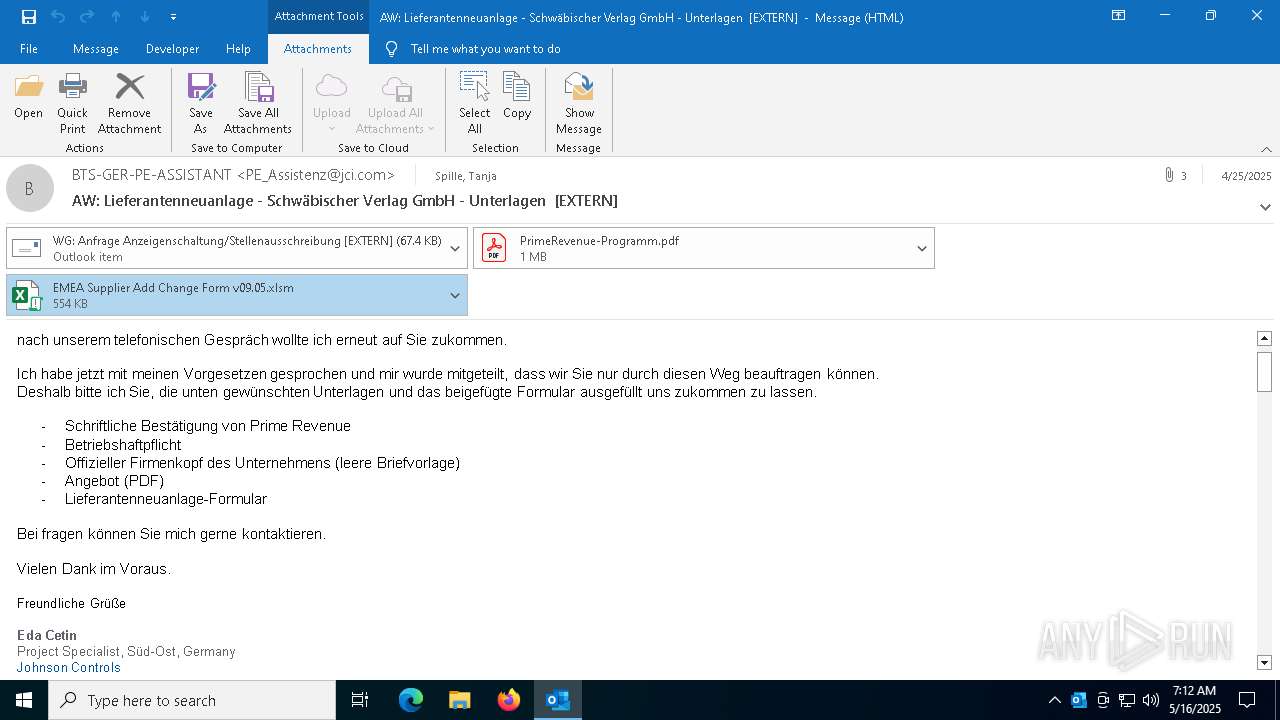Click the vertical scrollbar thumb
Image resolution: width=1280 pixels, height=720 pixels.
(1264, 371)
